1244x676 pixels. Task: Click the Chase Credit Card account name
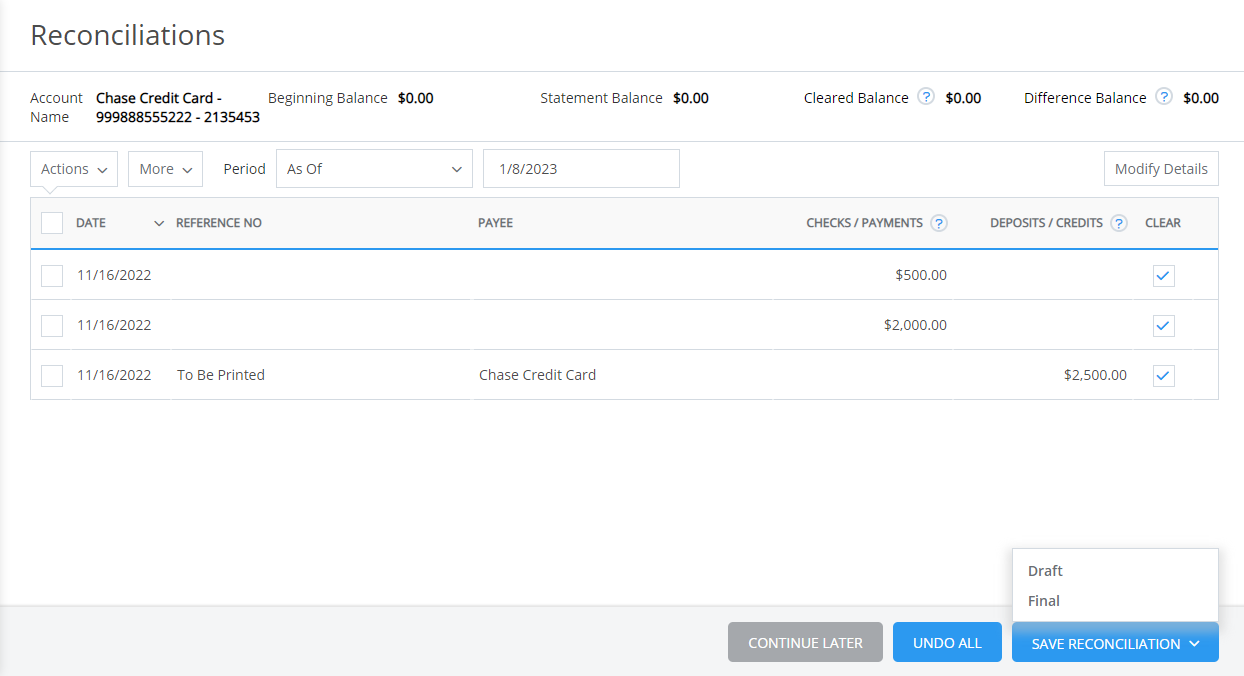177,107
